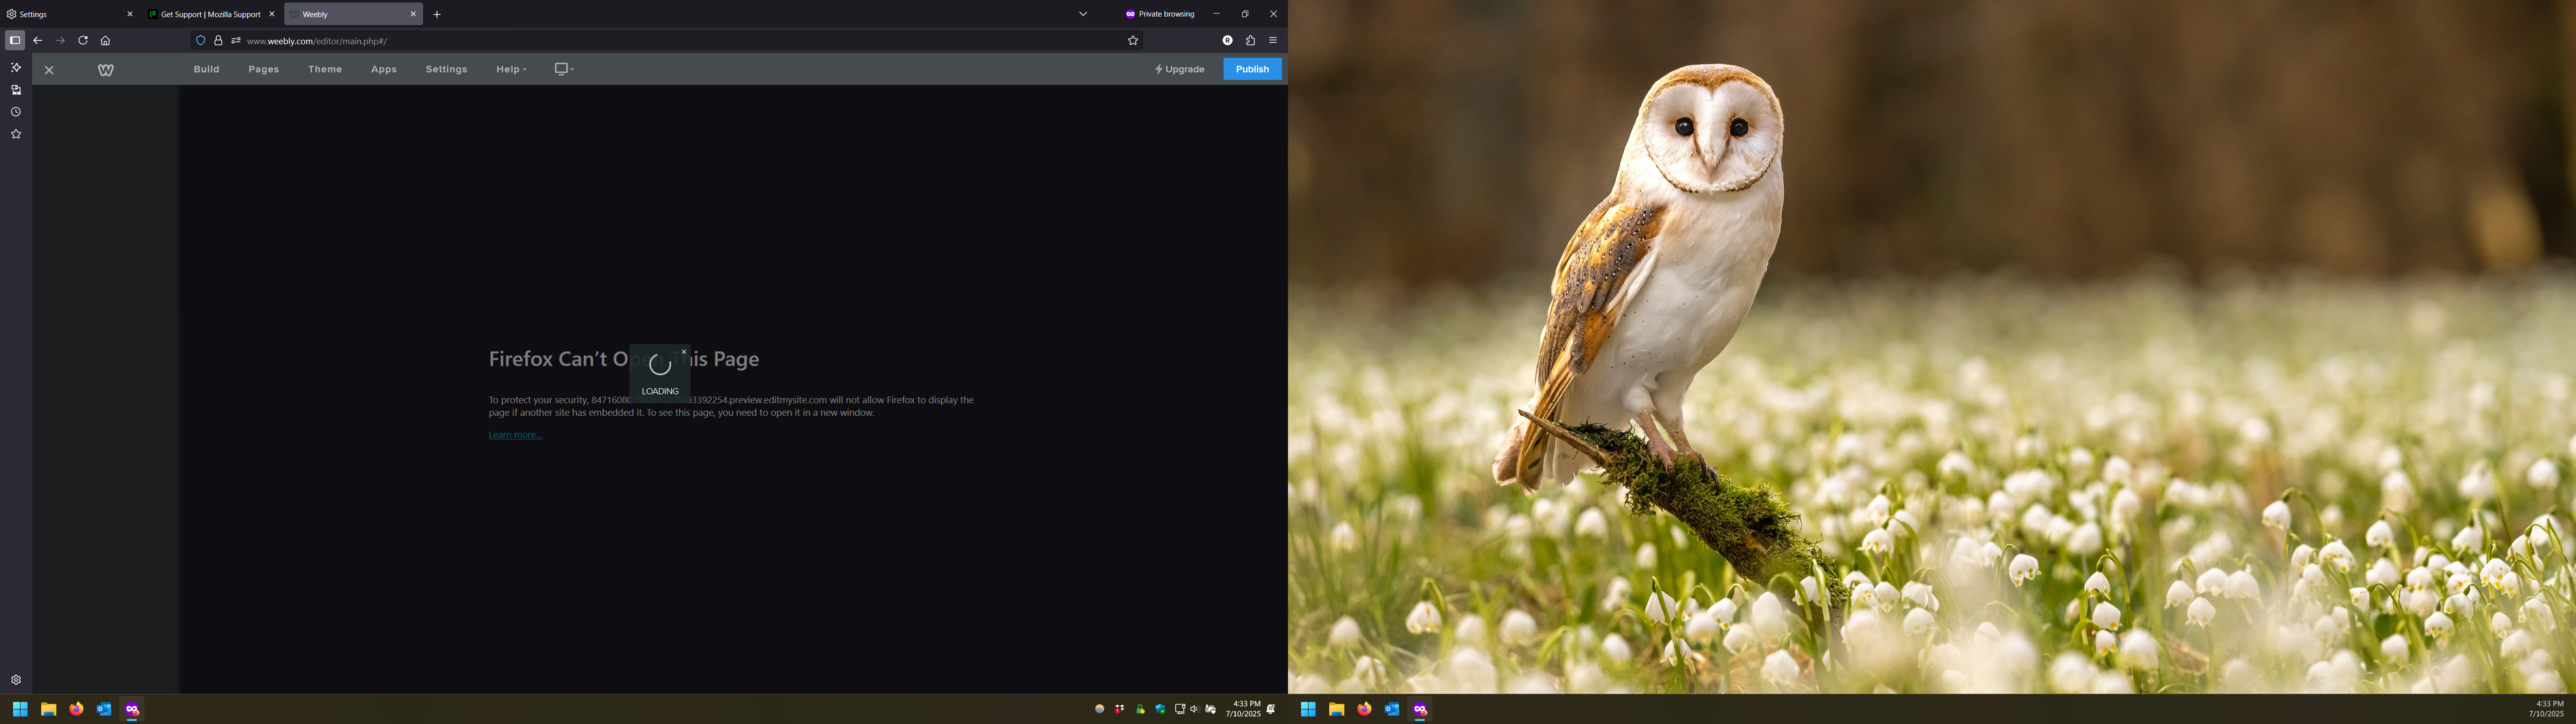Follow the Learn more… link
The image size is (2576, 724).
[515, 435]
